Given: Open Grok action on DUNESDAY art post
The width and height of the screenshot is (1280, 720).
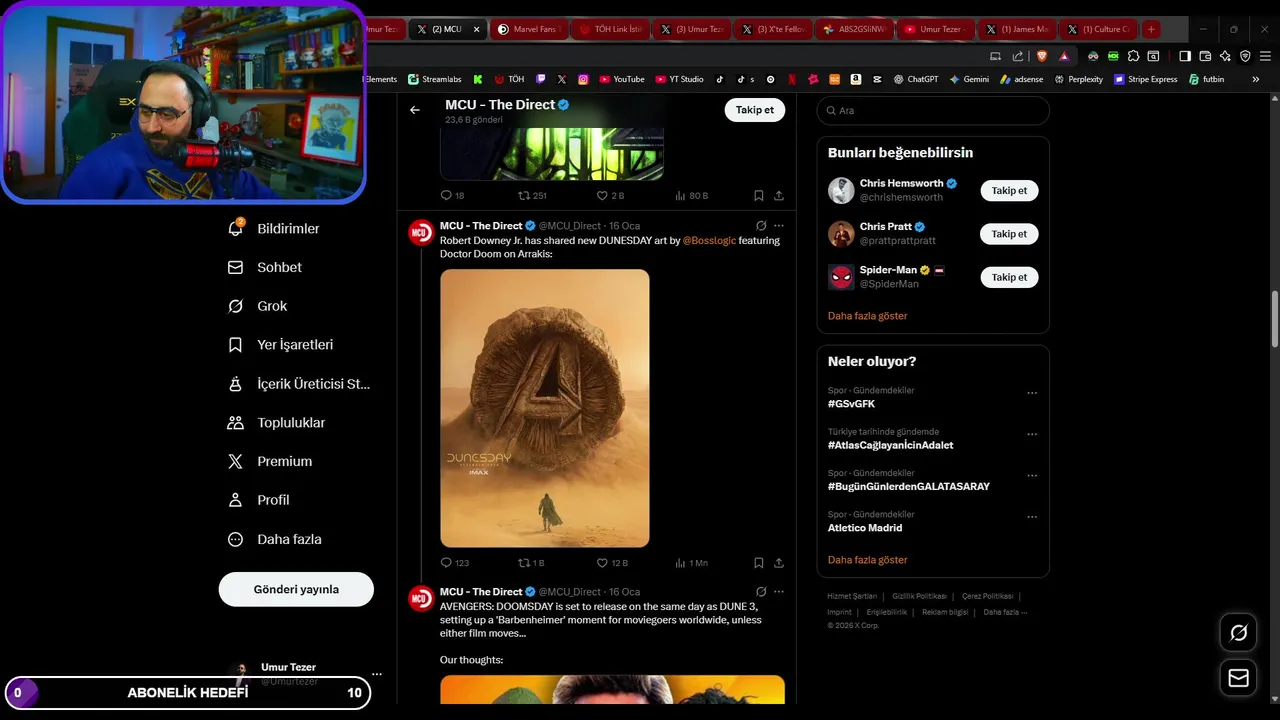Looking at the screenshot, I should click(x=761, y=226).
